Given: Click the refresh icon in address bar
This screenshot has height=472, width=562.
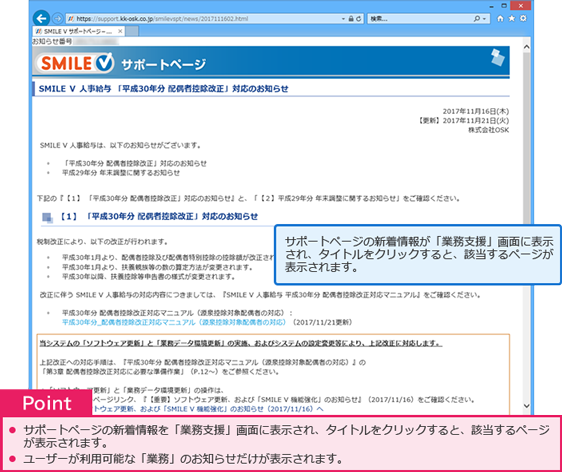Looking at the screenshot, I should pyautogui.click(x=358, y=19).
